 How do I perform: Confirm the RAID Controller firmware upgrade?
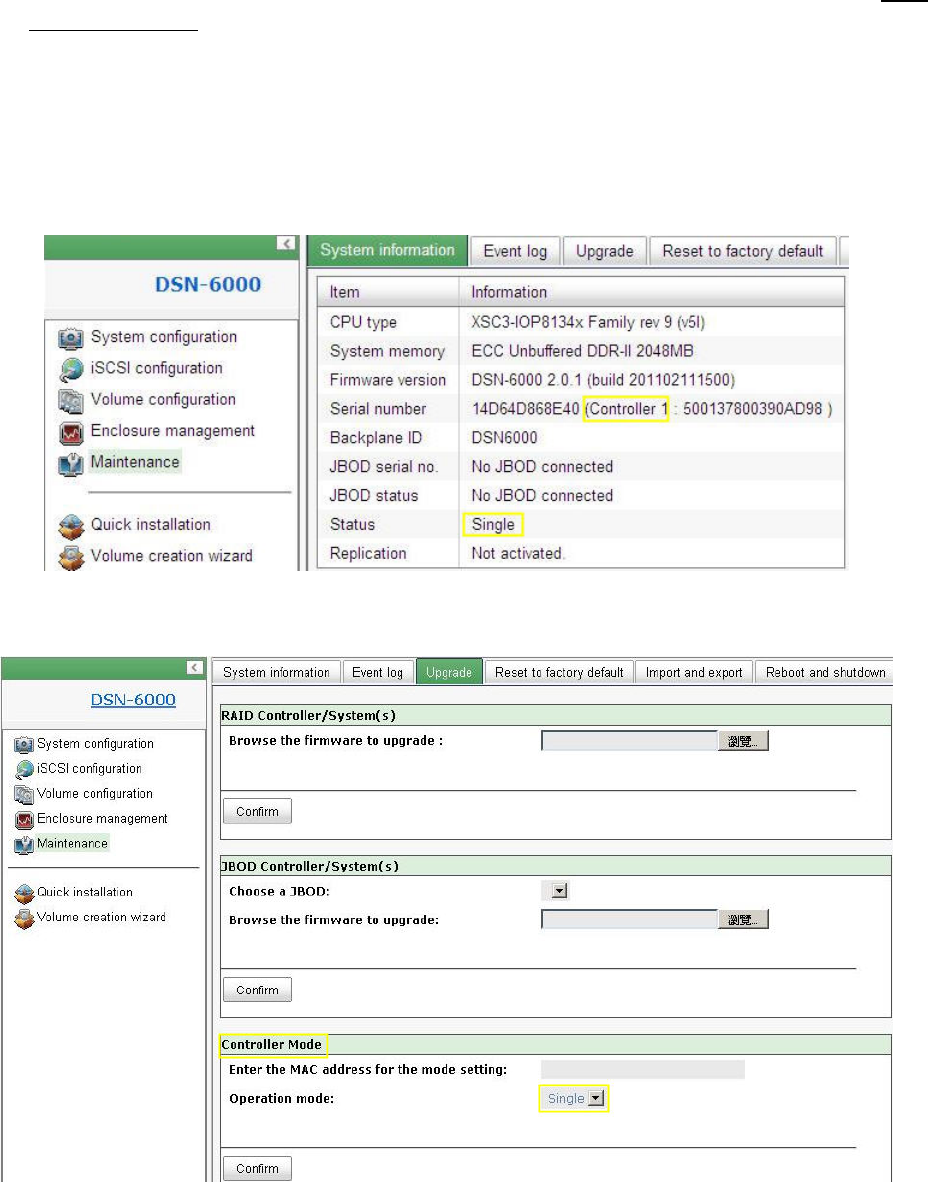pyautogui.click(x=257, y=811)
